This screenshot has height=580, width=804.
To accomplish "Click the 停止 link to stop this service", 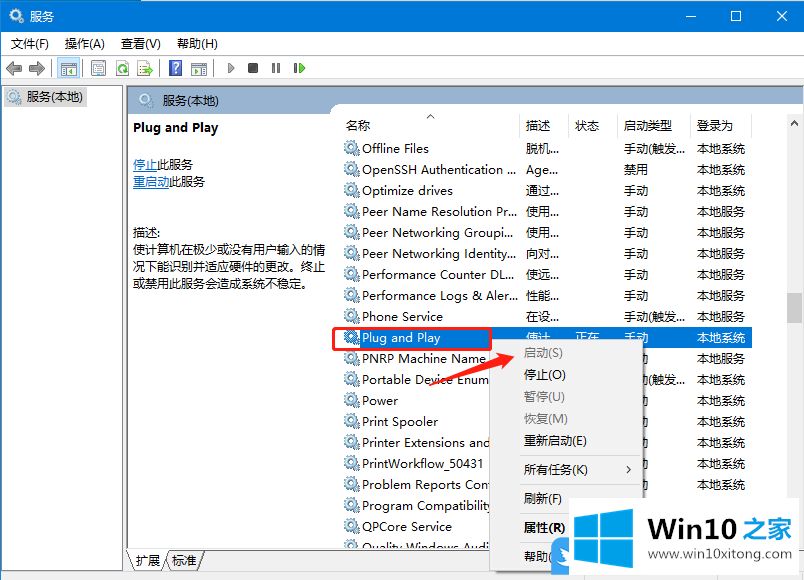I will point(145,165).
